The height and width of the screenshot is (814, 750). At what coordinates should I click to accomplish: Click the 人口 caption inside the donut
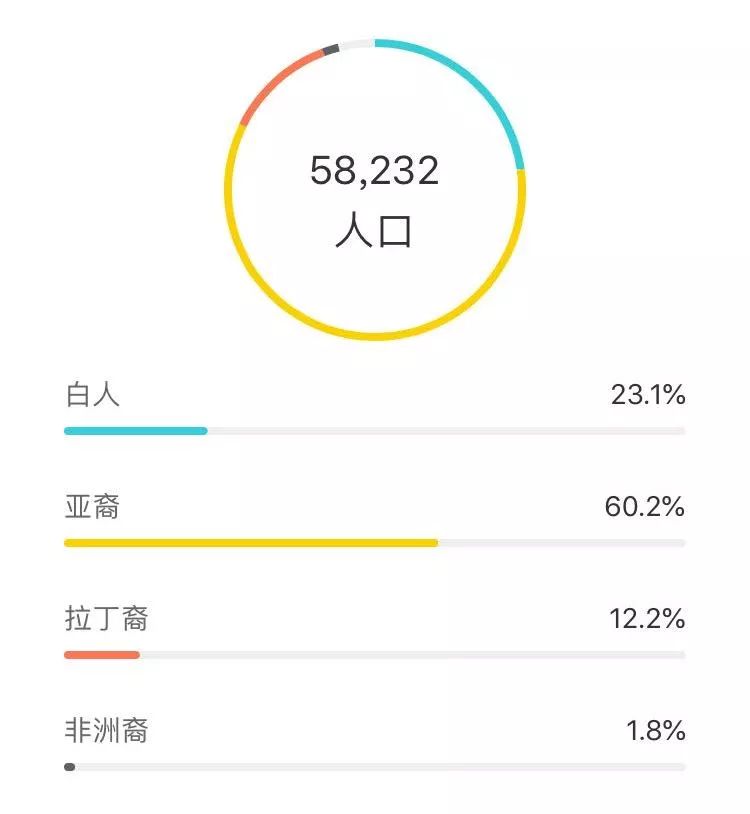374,229
